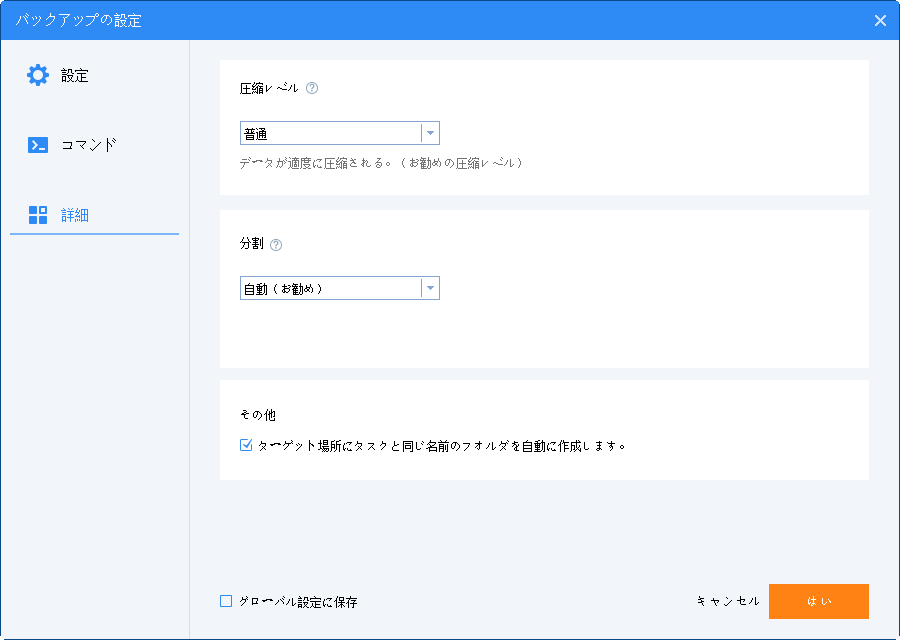Open the コマンド tab

pos(89,145)
